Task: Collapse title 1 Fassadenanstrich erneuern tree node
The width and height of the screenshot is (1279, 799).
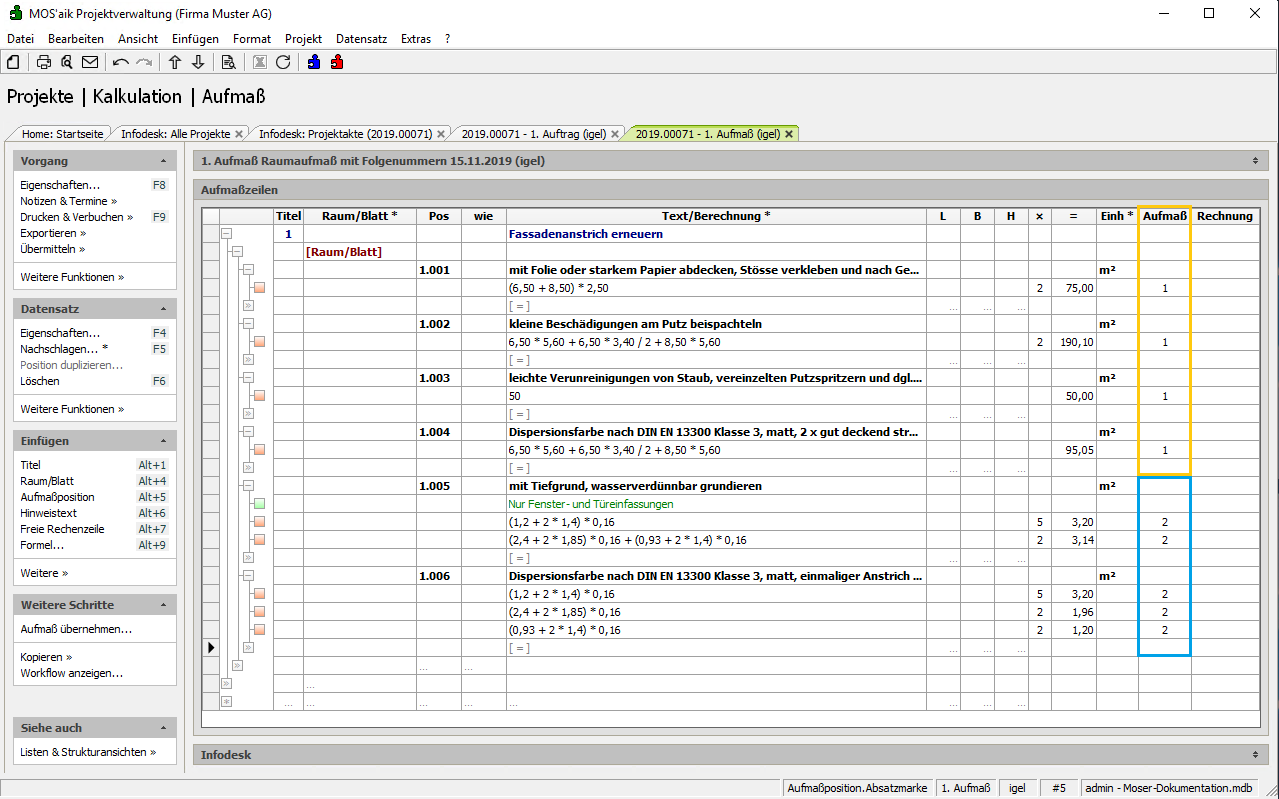Action: coord(226,234)
